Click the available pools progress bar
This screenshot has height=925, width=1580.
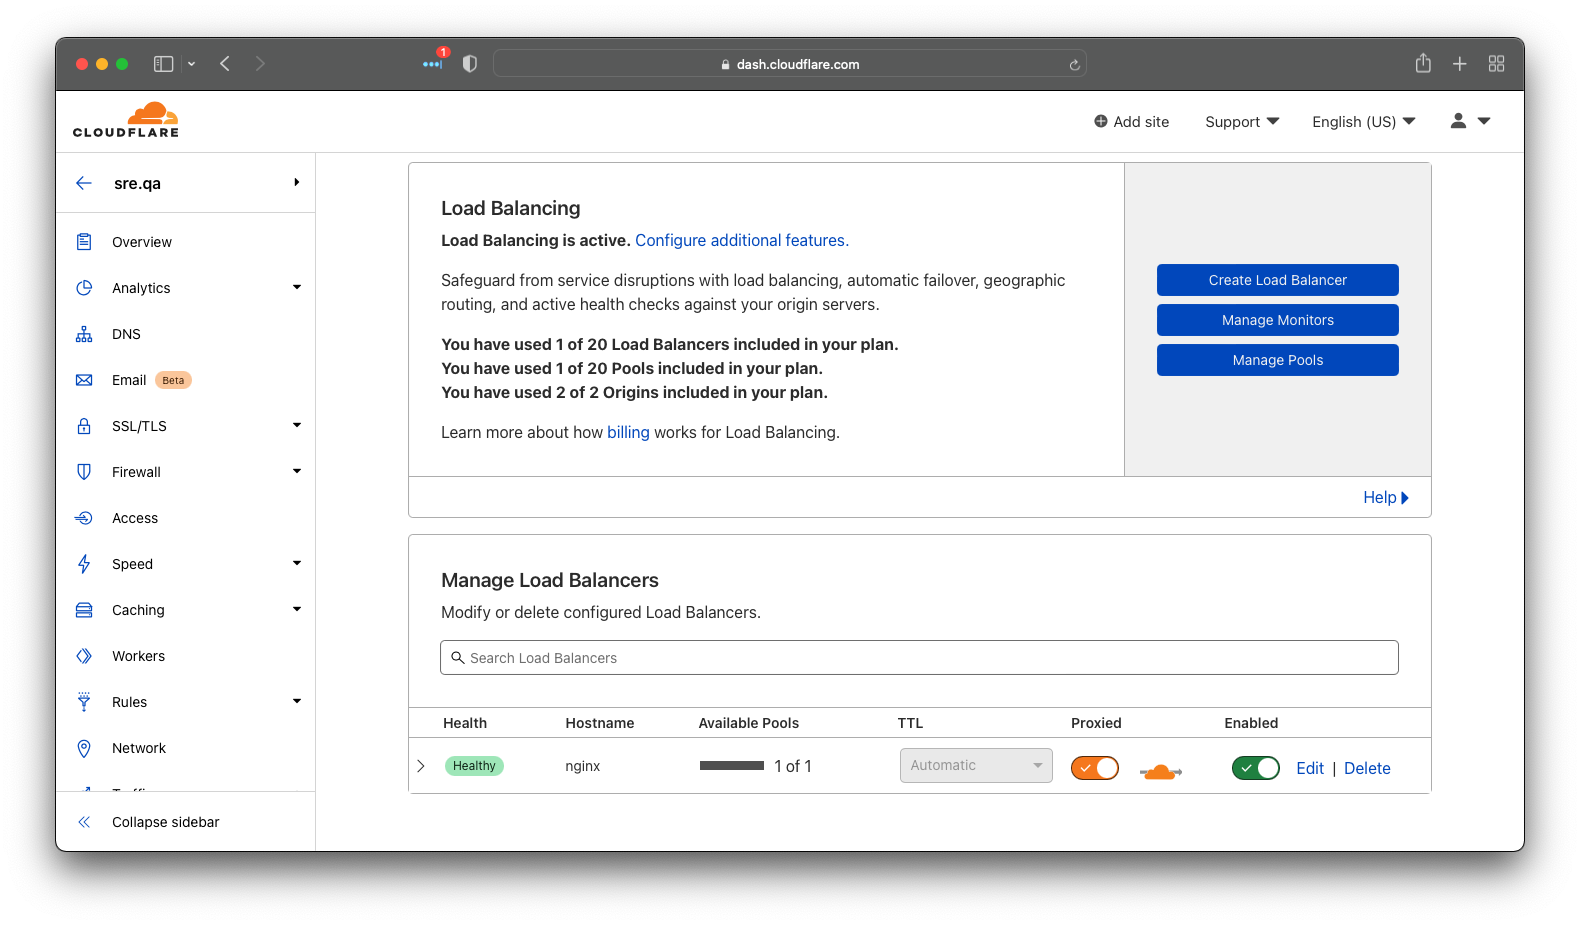(732, 766)
